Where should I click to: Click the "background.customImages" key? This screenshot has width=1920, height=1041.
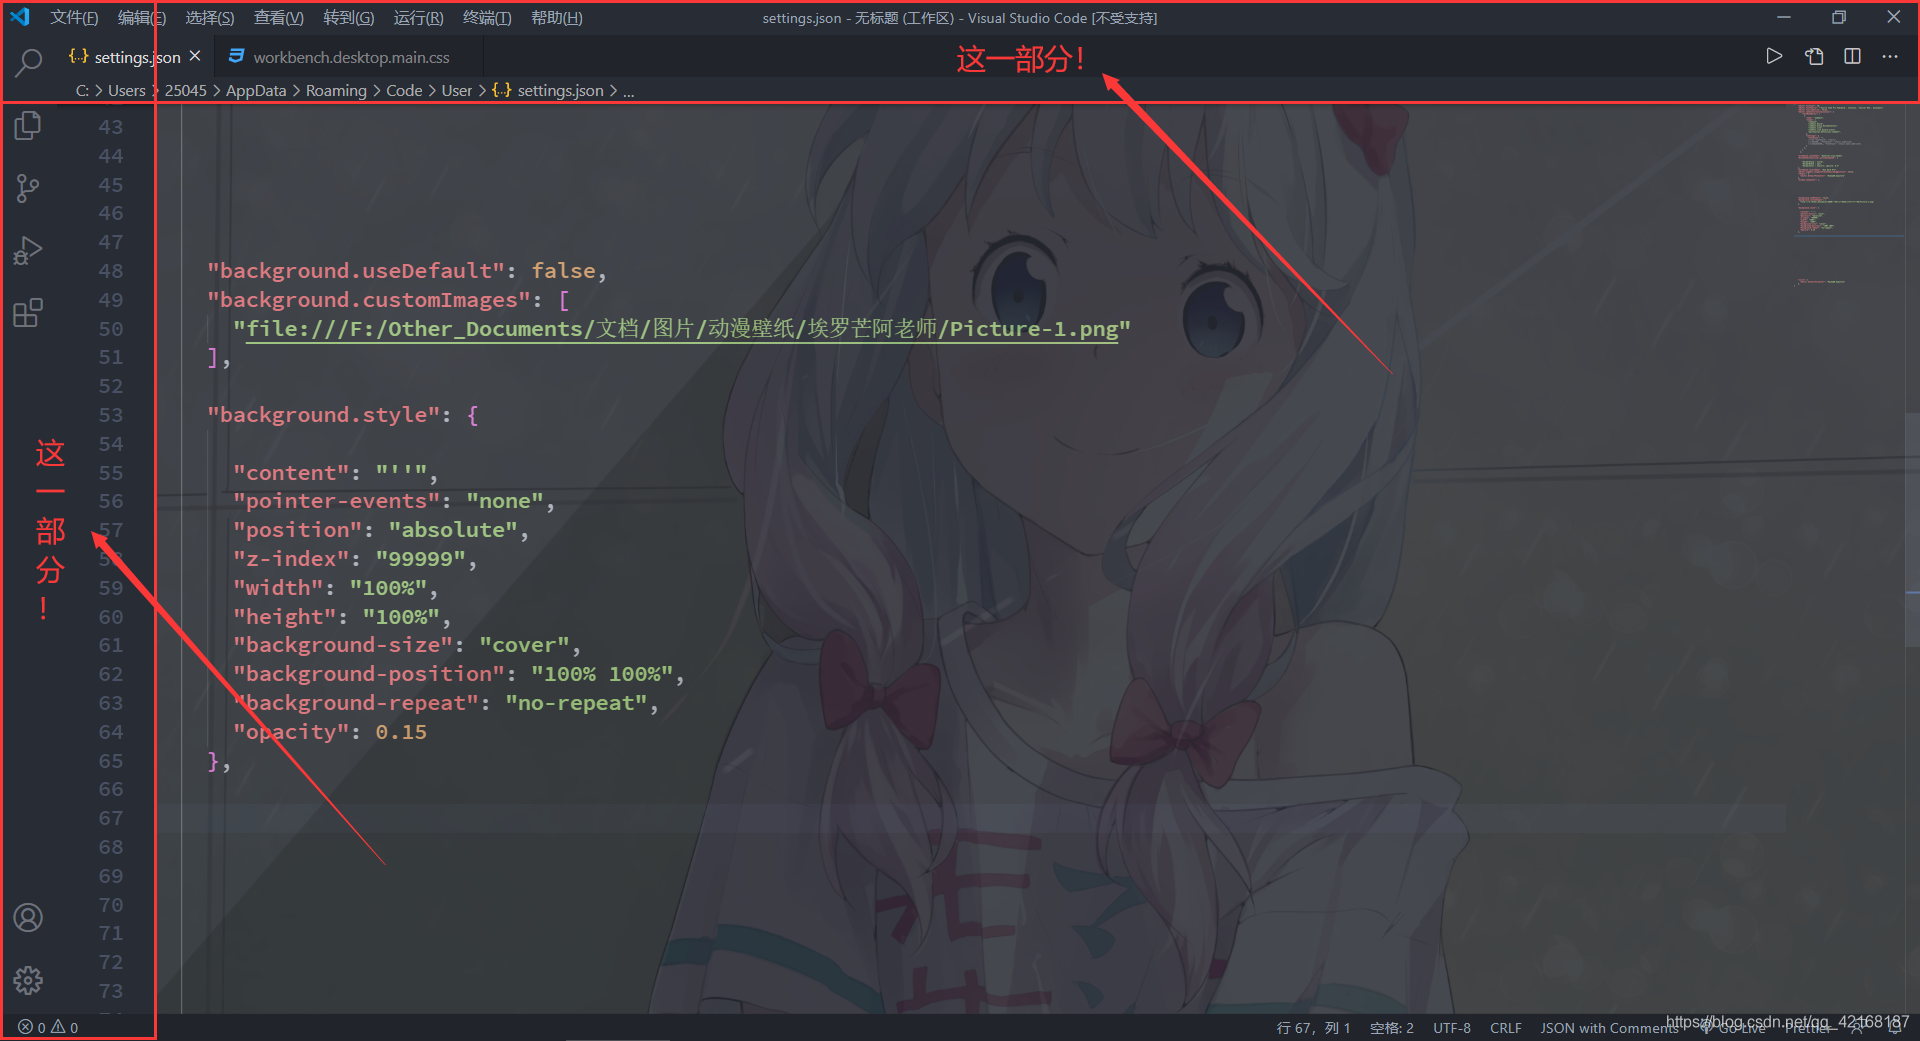tap(369, 300)
